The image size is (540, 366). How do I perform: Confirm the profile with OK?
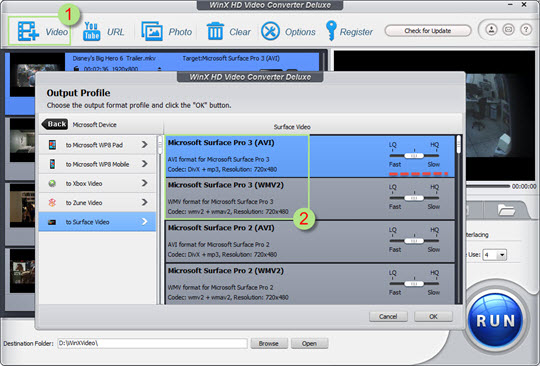(x=433, y=316)
